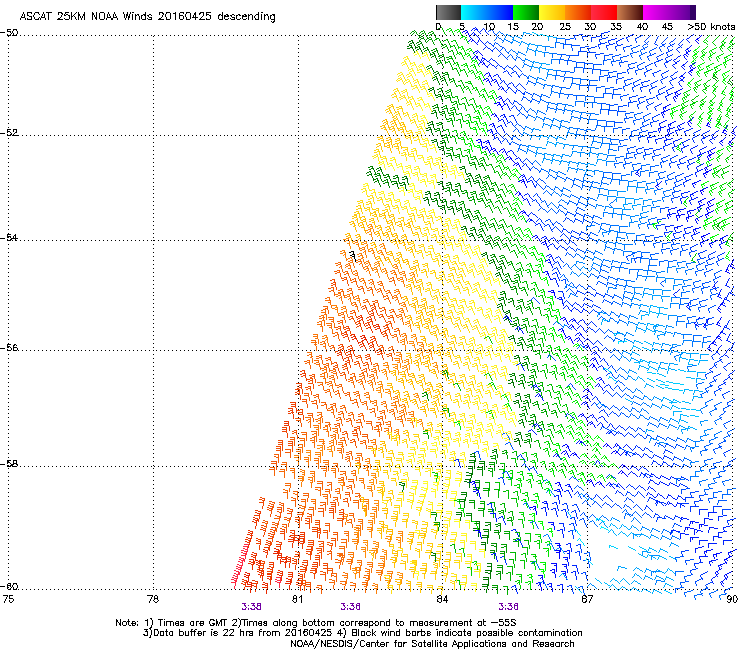Select the dark purple 45-50 knots legend segment
This screenshot has width=740, height=650.
coord(682,12)
